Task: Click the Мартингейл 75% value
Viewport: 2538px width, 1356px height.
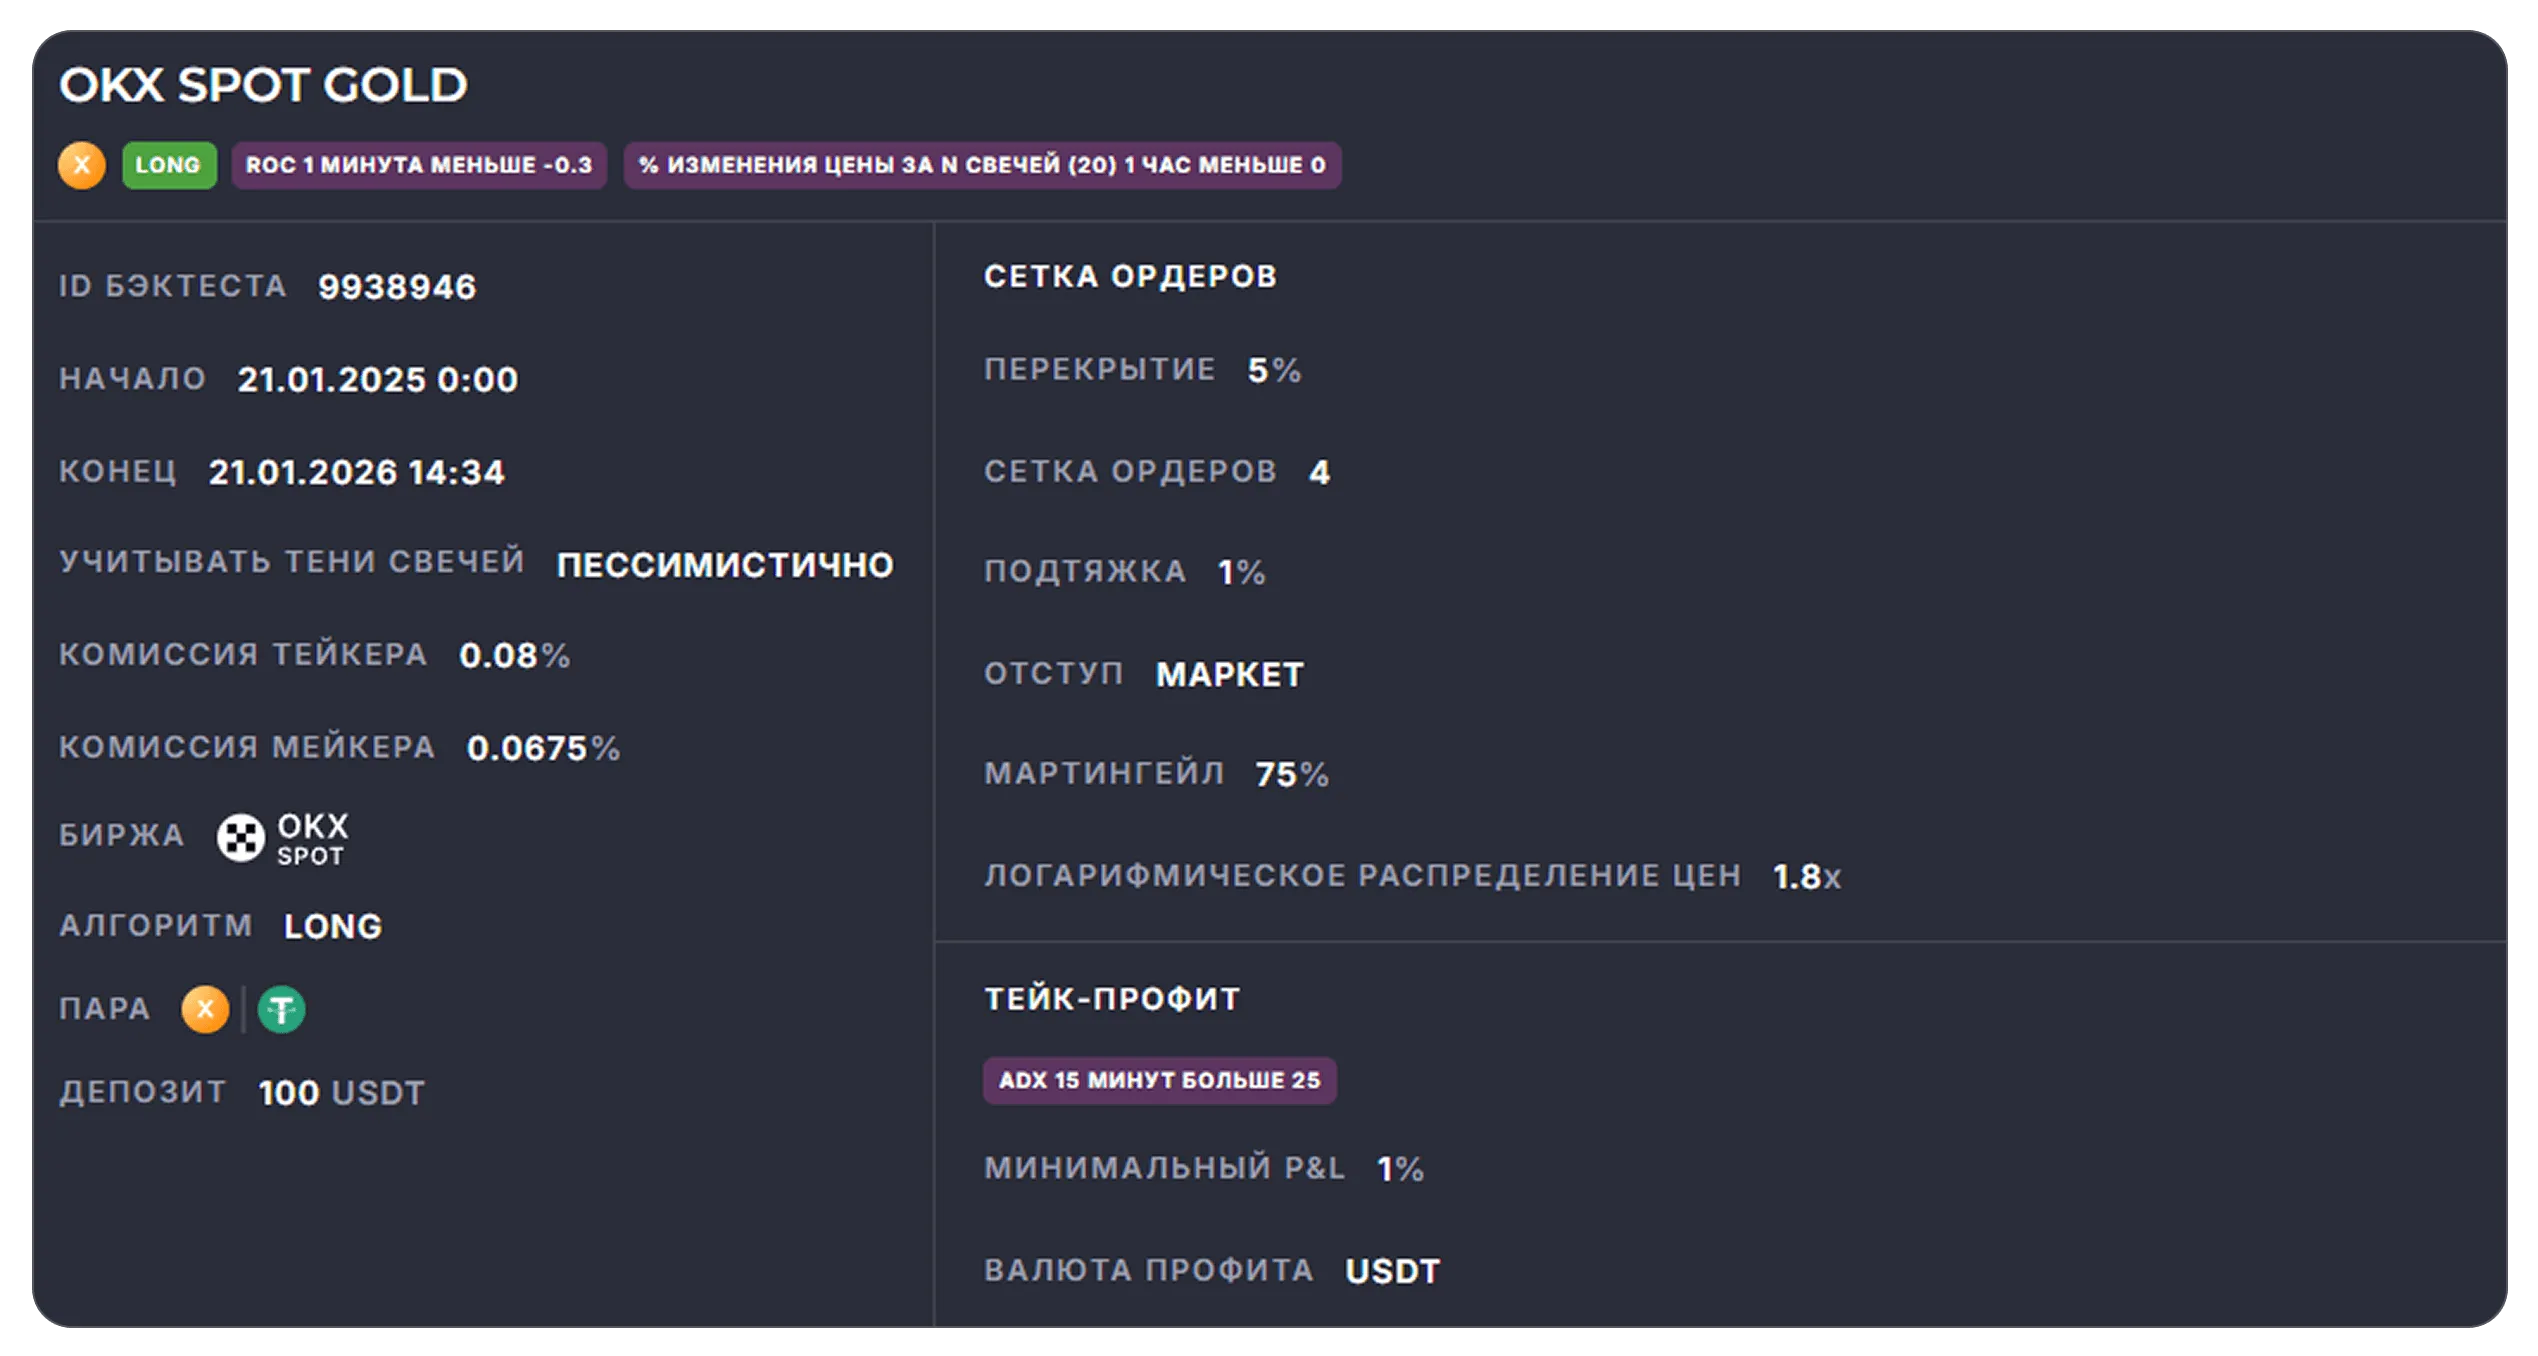Action: (x=1292, y=774)
